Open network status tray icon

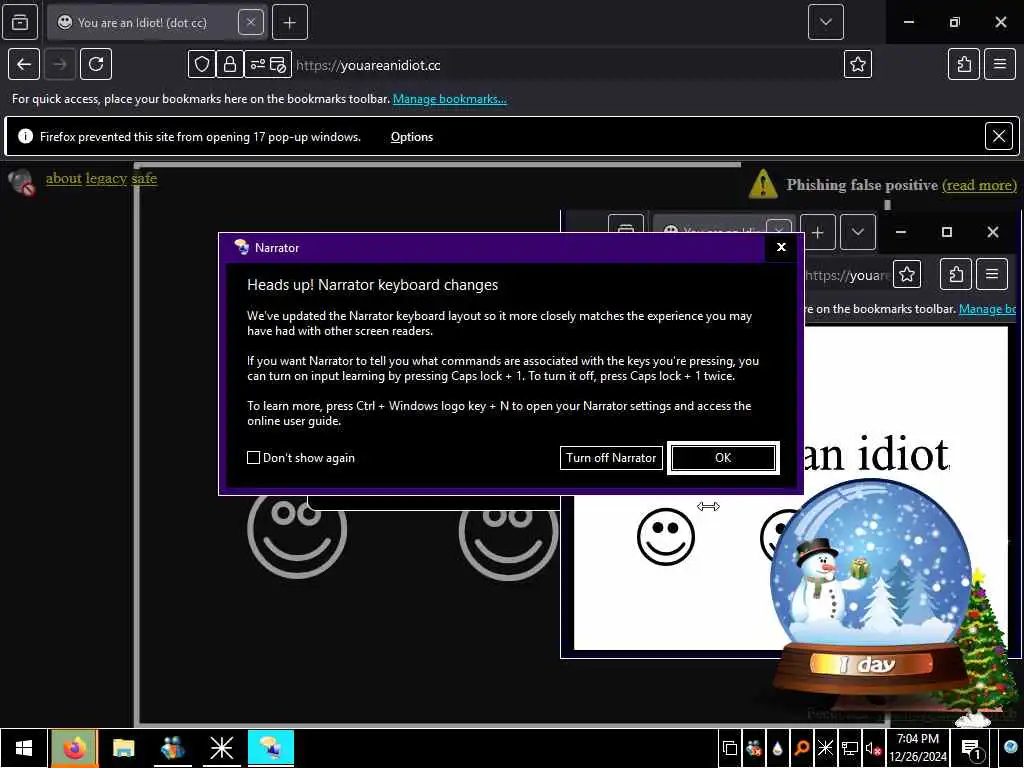pyautogui.click(x=850, y=748)
